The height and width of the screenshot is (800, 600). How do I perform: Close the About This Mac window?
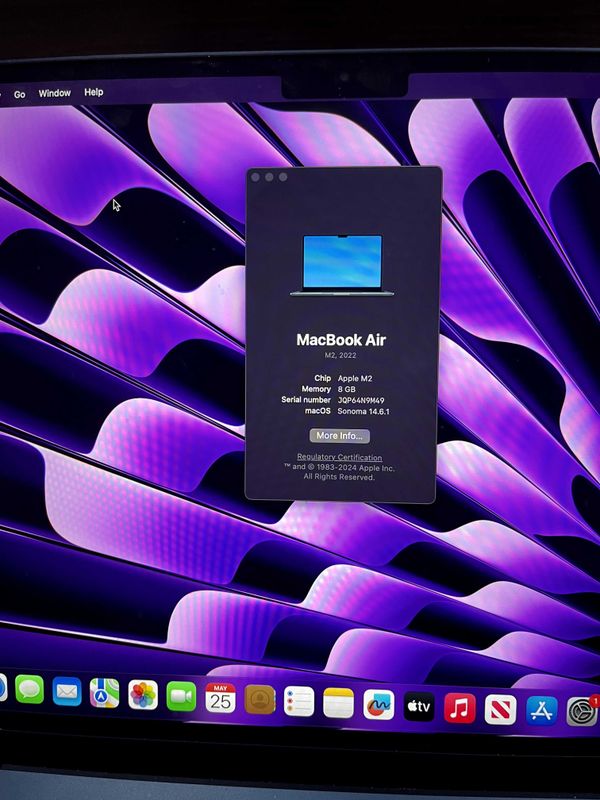tap(256, 177)
